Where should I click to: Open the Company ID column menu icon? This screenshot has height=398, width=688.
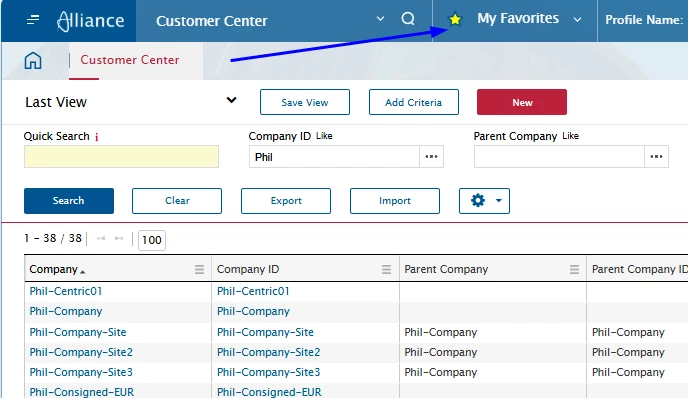[x=386, y=269]
